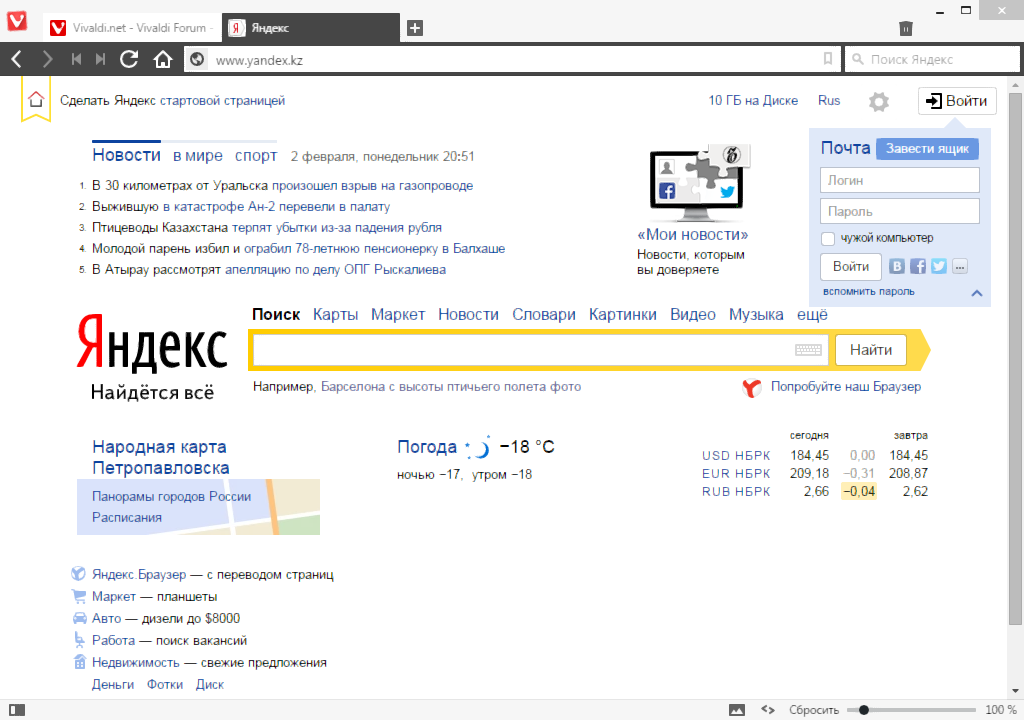This screenshot has height=720, width=1024.
Task: Toggle image loading in status bar
Action: coord(737,710)
